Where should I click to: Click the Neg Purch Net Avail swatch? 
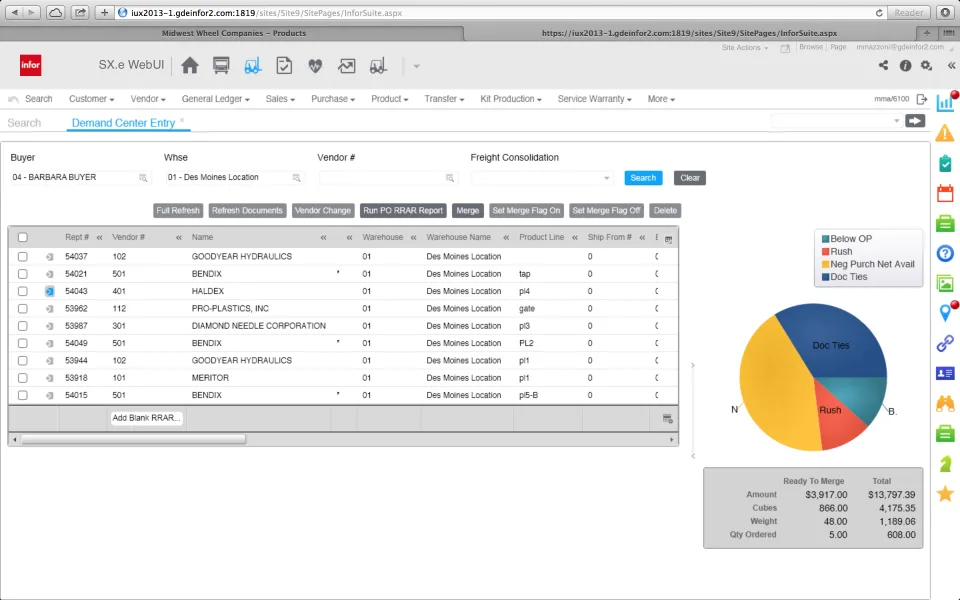tap(825, 264)
